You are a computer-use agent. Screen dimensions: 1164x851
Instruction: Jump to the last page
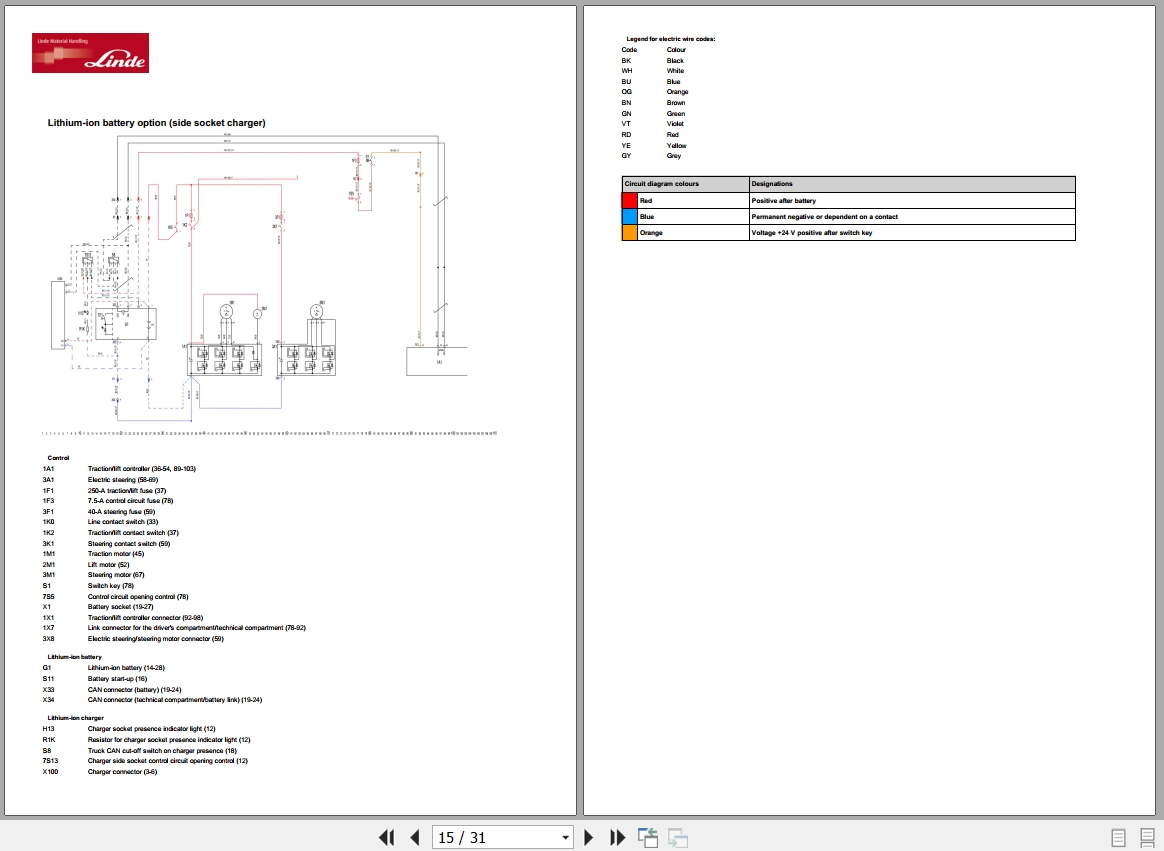click(618, 838)
